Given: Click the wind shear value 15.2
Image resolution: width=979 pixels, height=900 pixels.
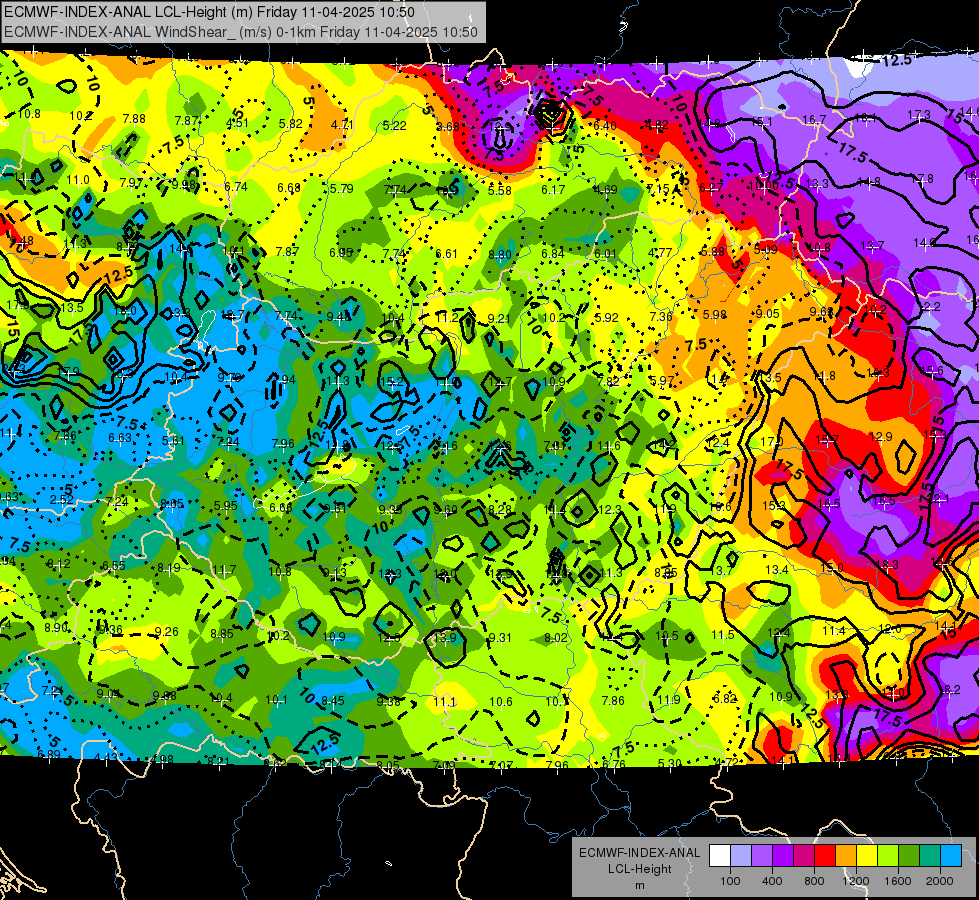Looking at the screenshot, I should tap(391, 381).
